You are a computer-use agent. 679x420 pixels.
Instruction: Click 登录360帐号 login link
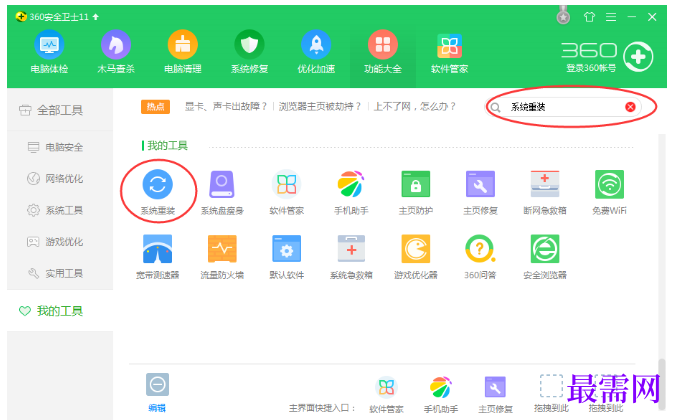click(x=591, y=68)
